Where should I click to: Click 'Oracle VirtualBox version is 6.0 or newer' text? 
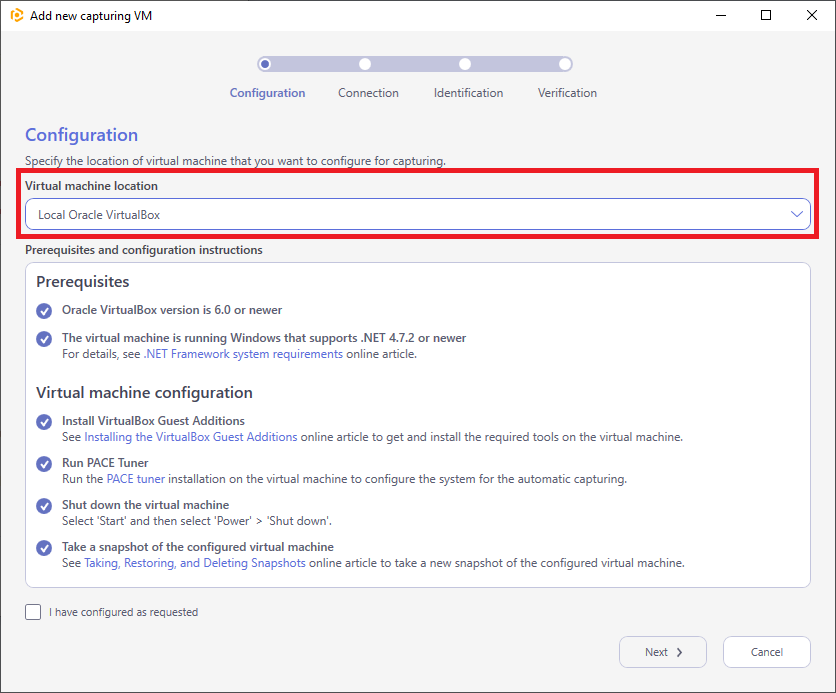pos(172,310)
